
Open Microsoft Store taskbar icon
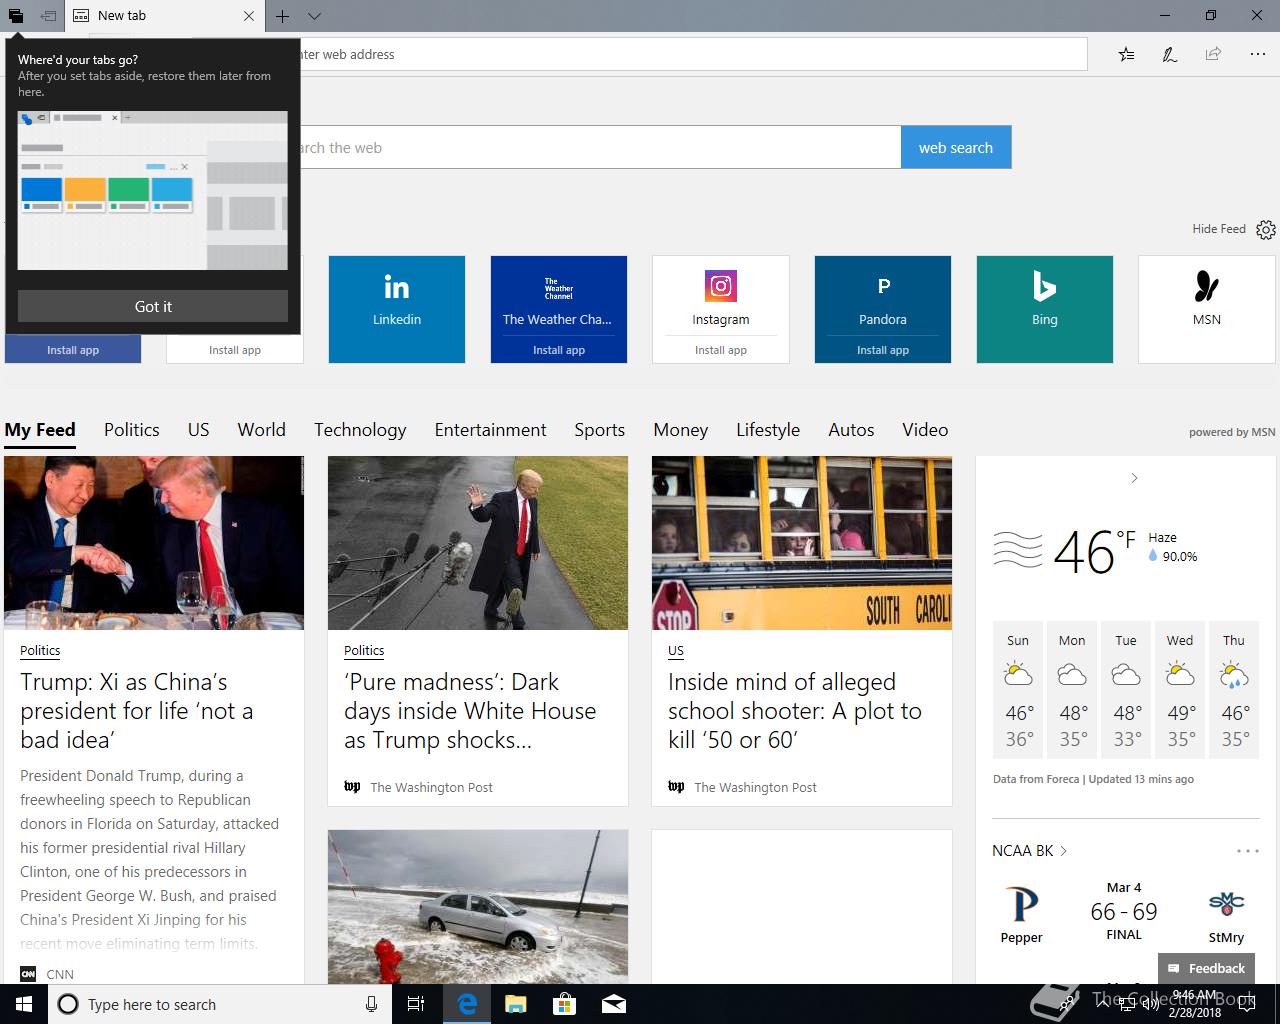pyautogui.click(x=565, y=1004)
